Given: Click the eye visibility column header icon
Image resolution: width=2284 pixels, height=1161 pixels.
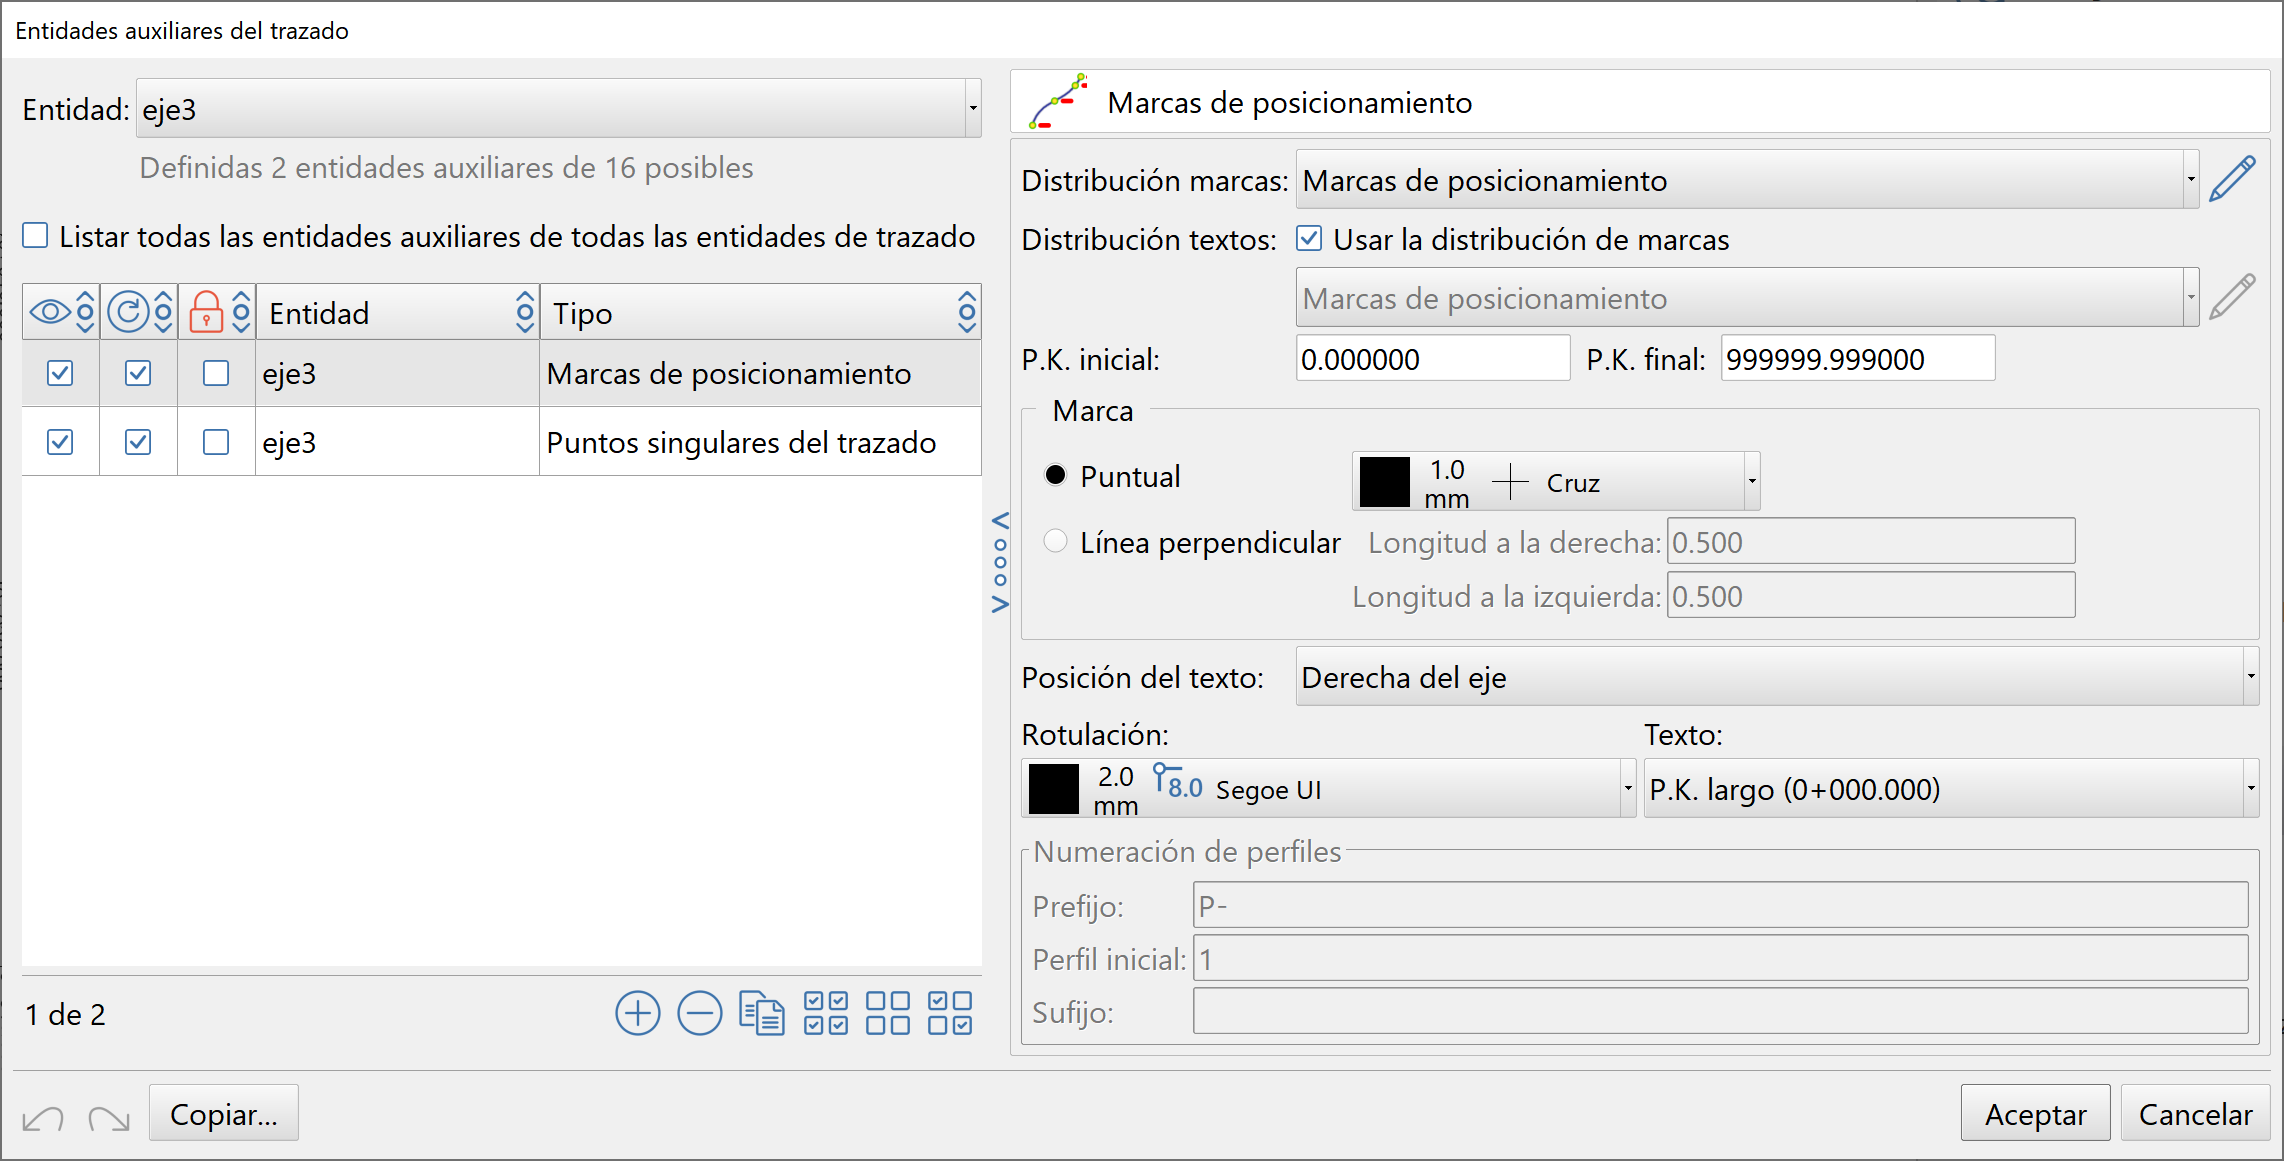Looking at the screenshot, I should pos(50,312).
